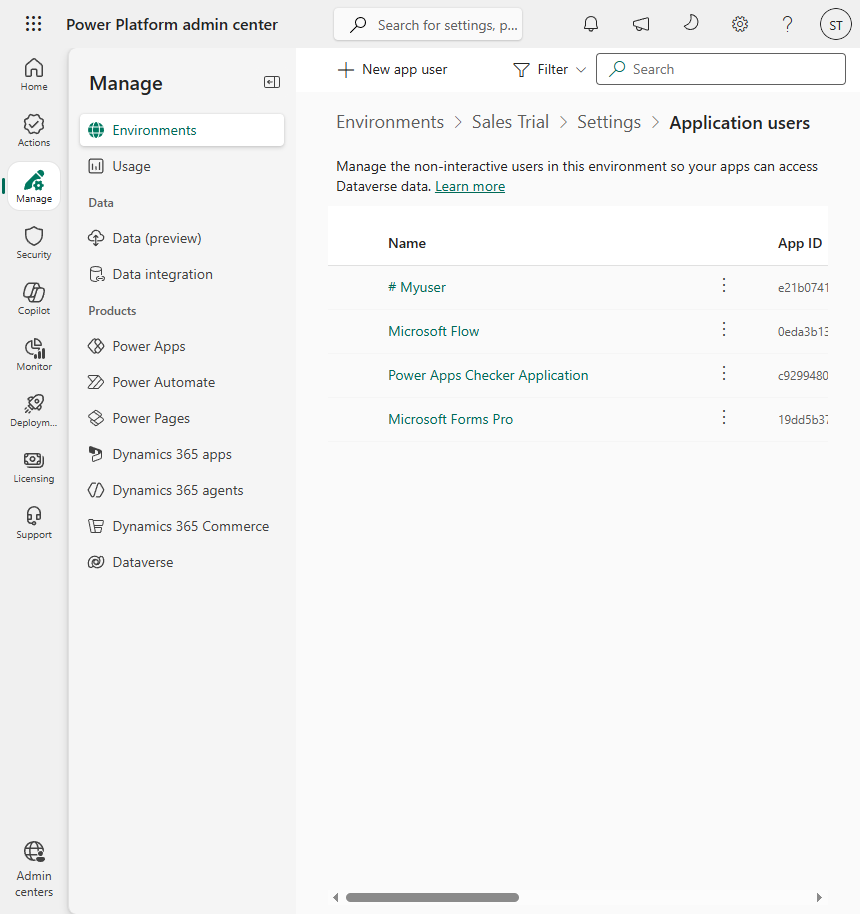
Task: Open Dynamics 365 apps
Action: 182,454
